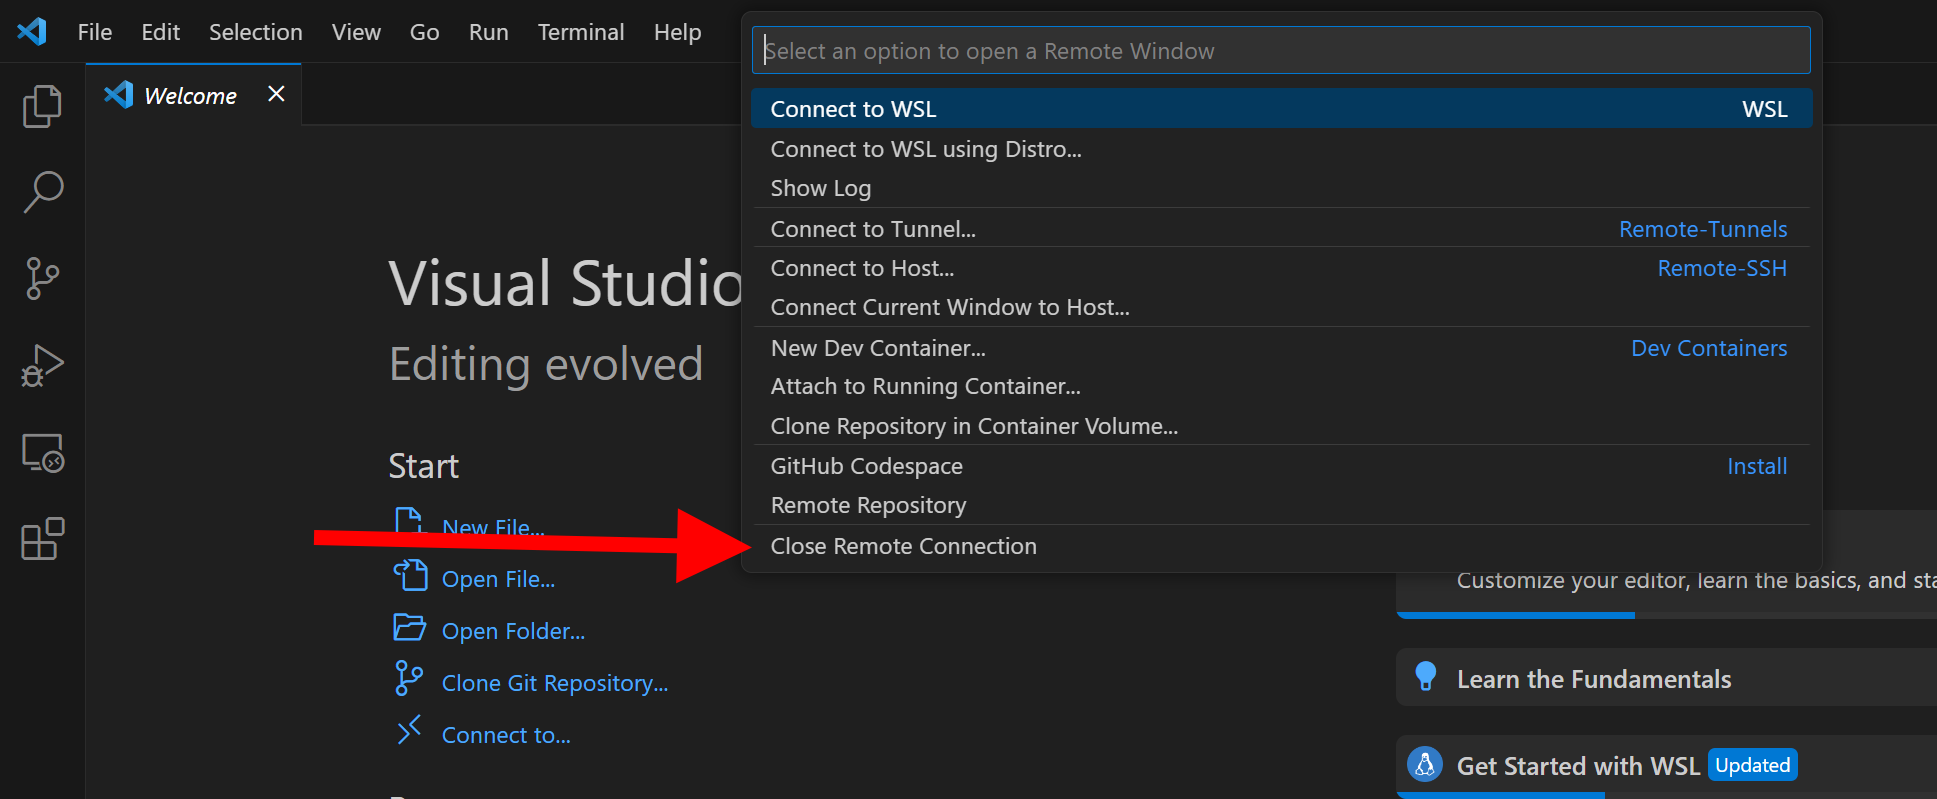
Task: Click the Open File... link
Action: (498, 579)
